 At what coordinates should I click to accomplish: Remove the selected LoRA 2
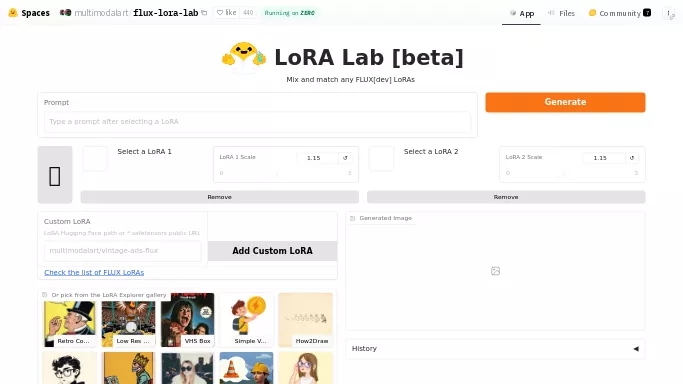point(506,197)
